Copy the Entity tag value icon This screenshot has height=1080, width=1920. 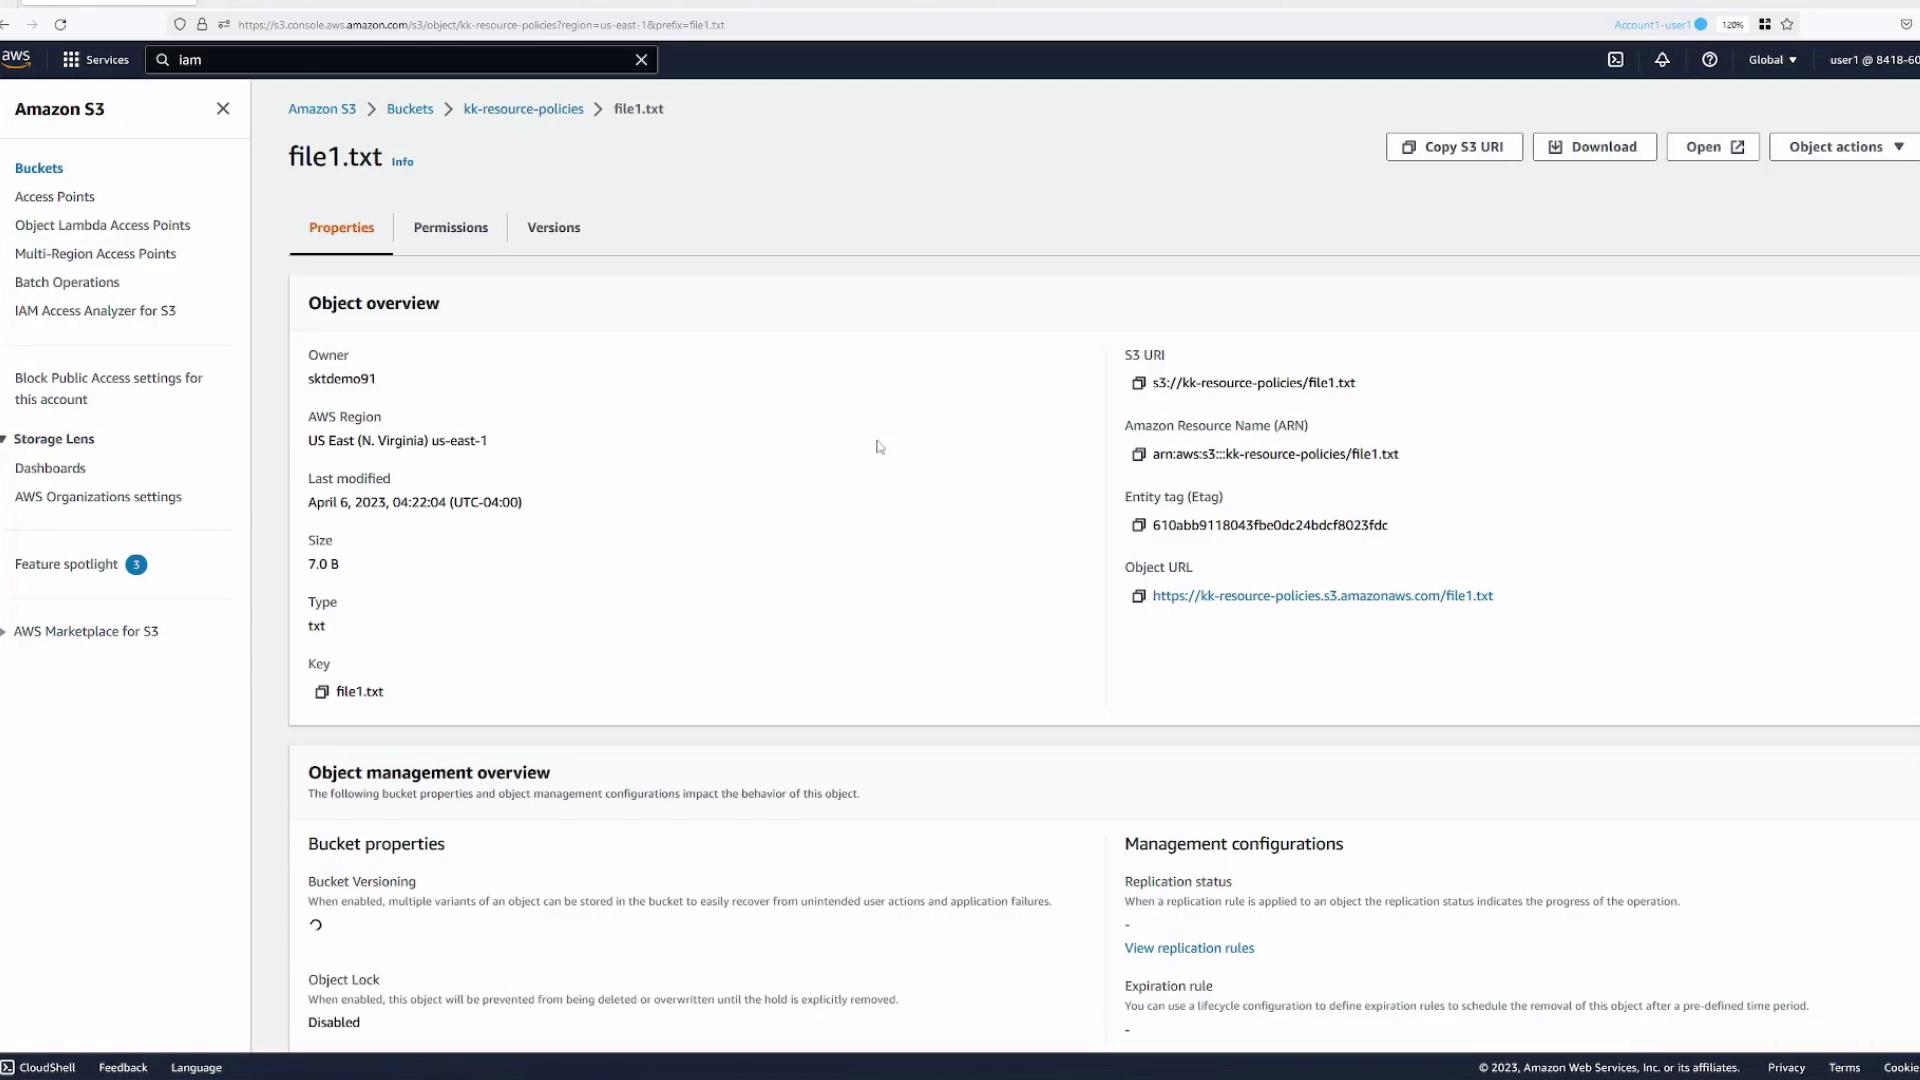1138,525
